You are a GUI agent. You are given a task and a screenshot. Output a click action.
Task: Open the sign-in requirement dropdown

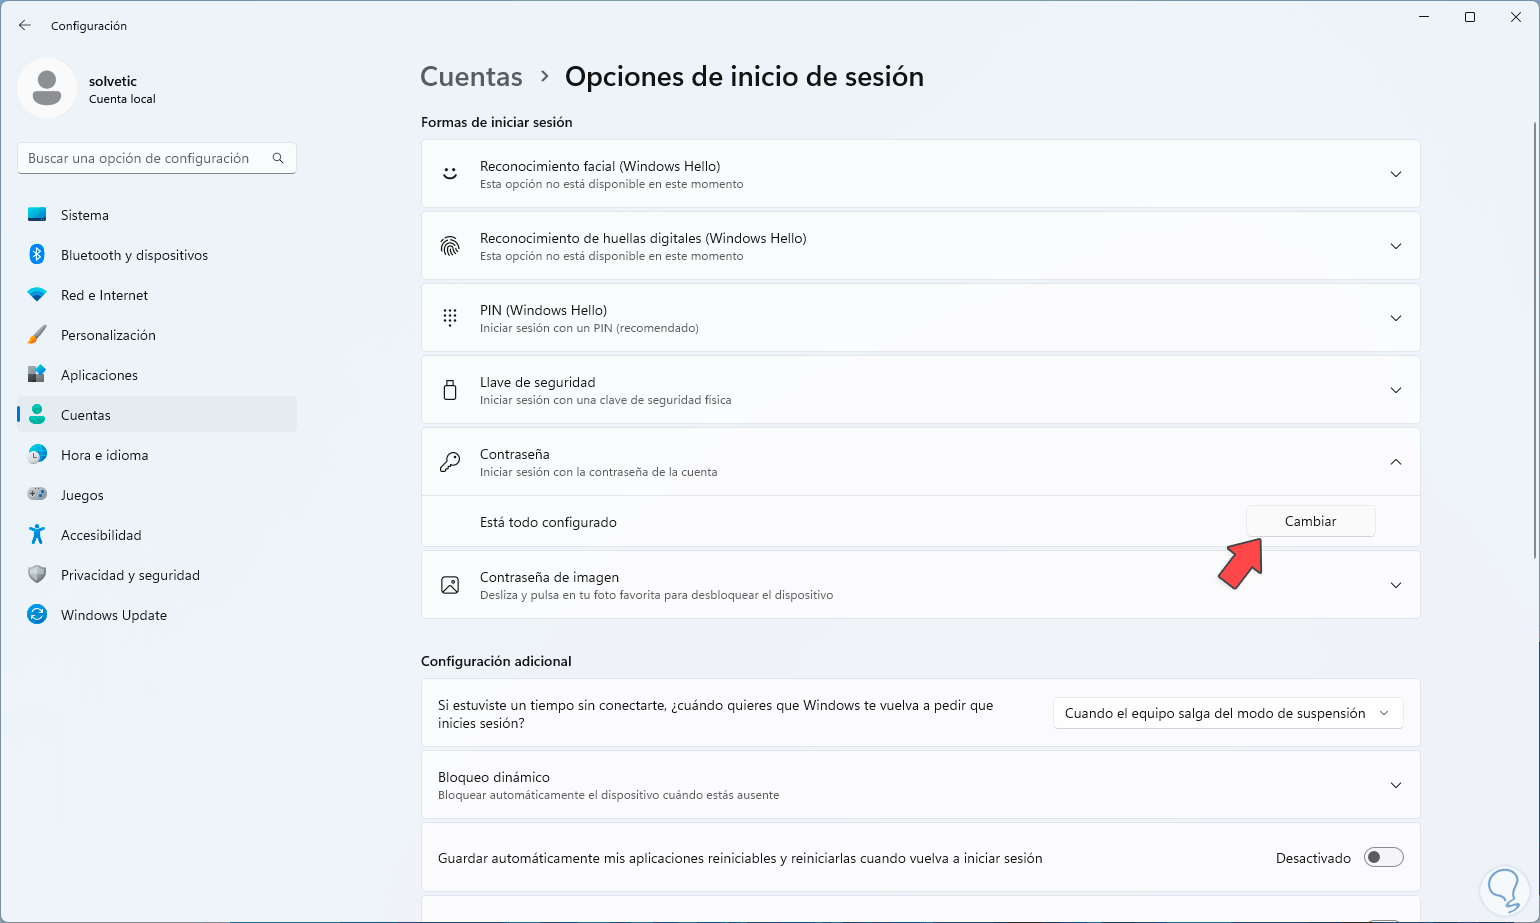point(1228,713)
